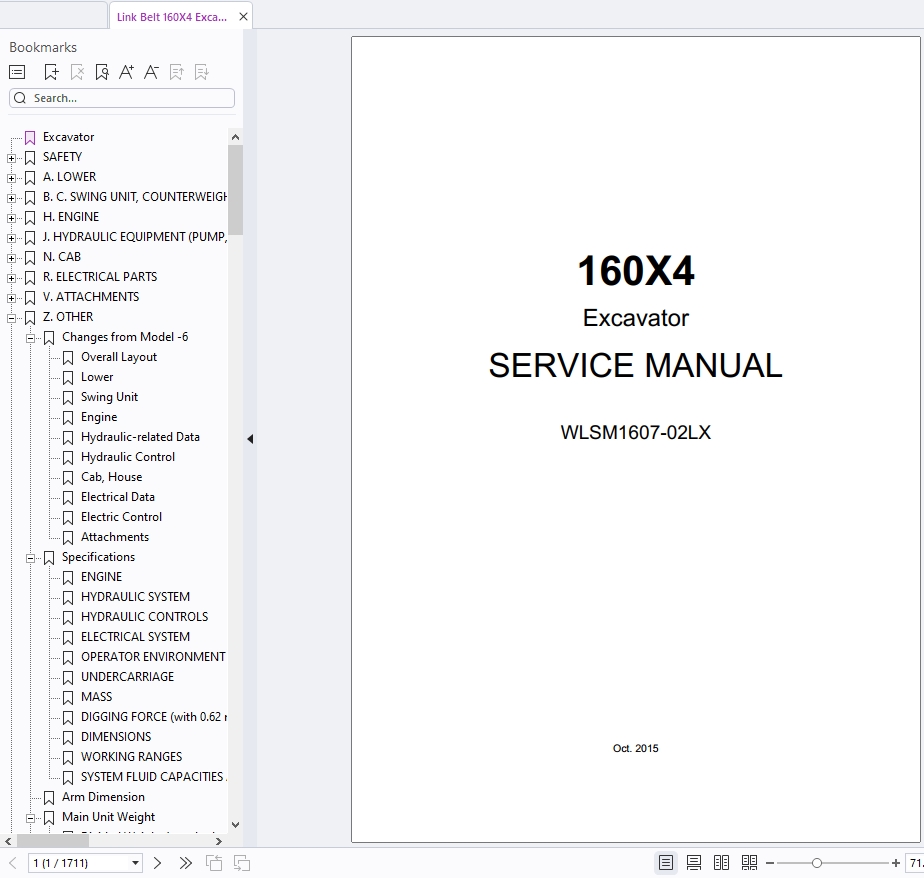Collapse the bookmarks panel with the arrow
Image resolution: width=924 pixels, height=878 pixels.
(250, 439)
